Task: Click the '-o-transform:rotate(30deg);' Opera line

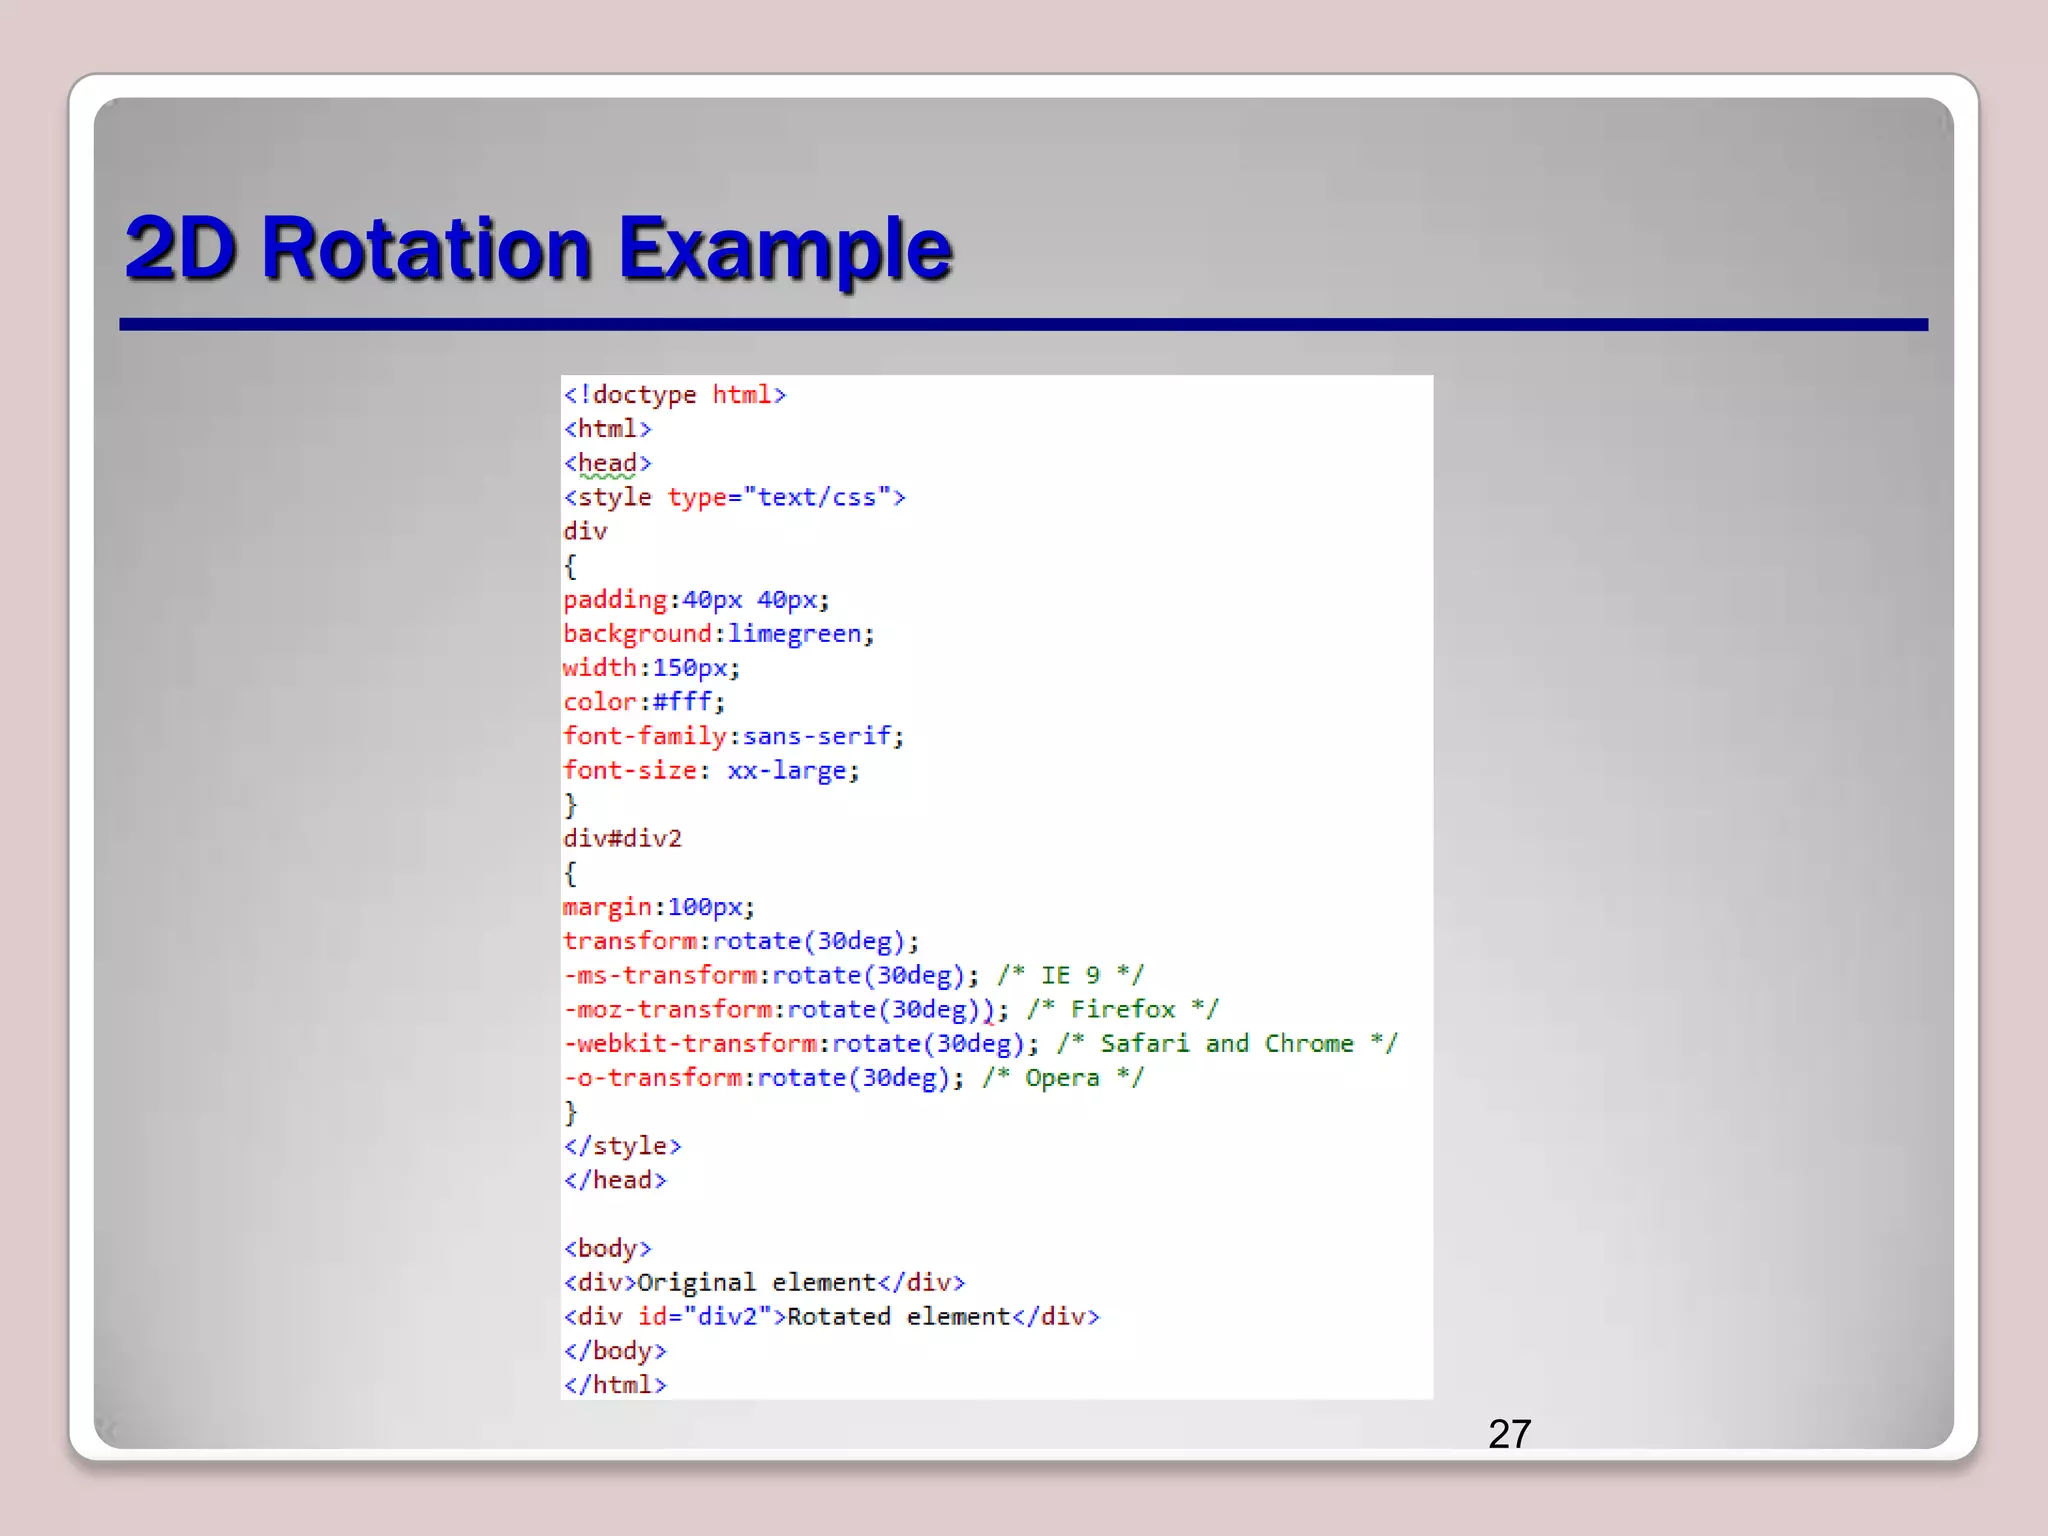Action: click(763, 1078)
